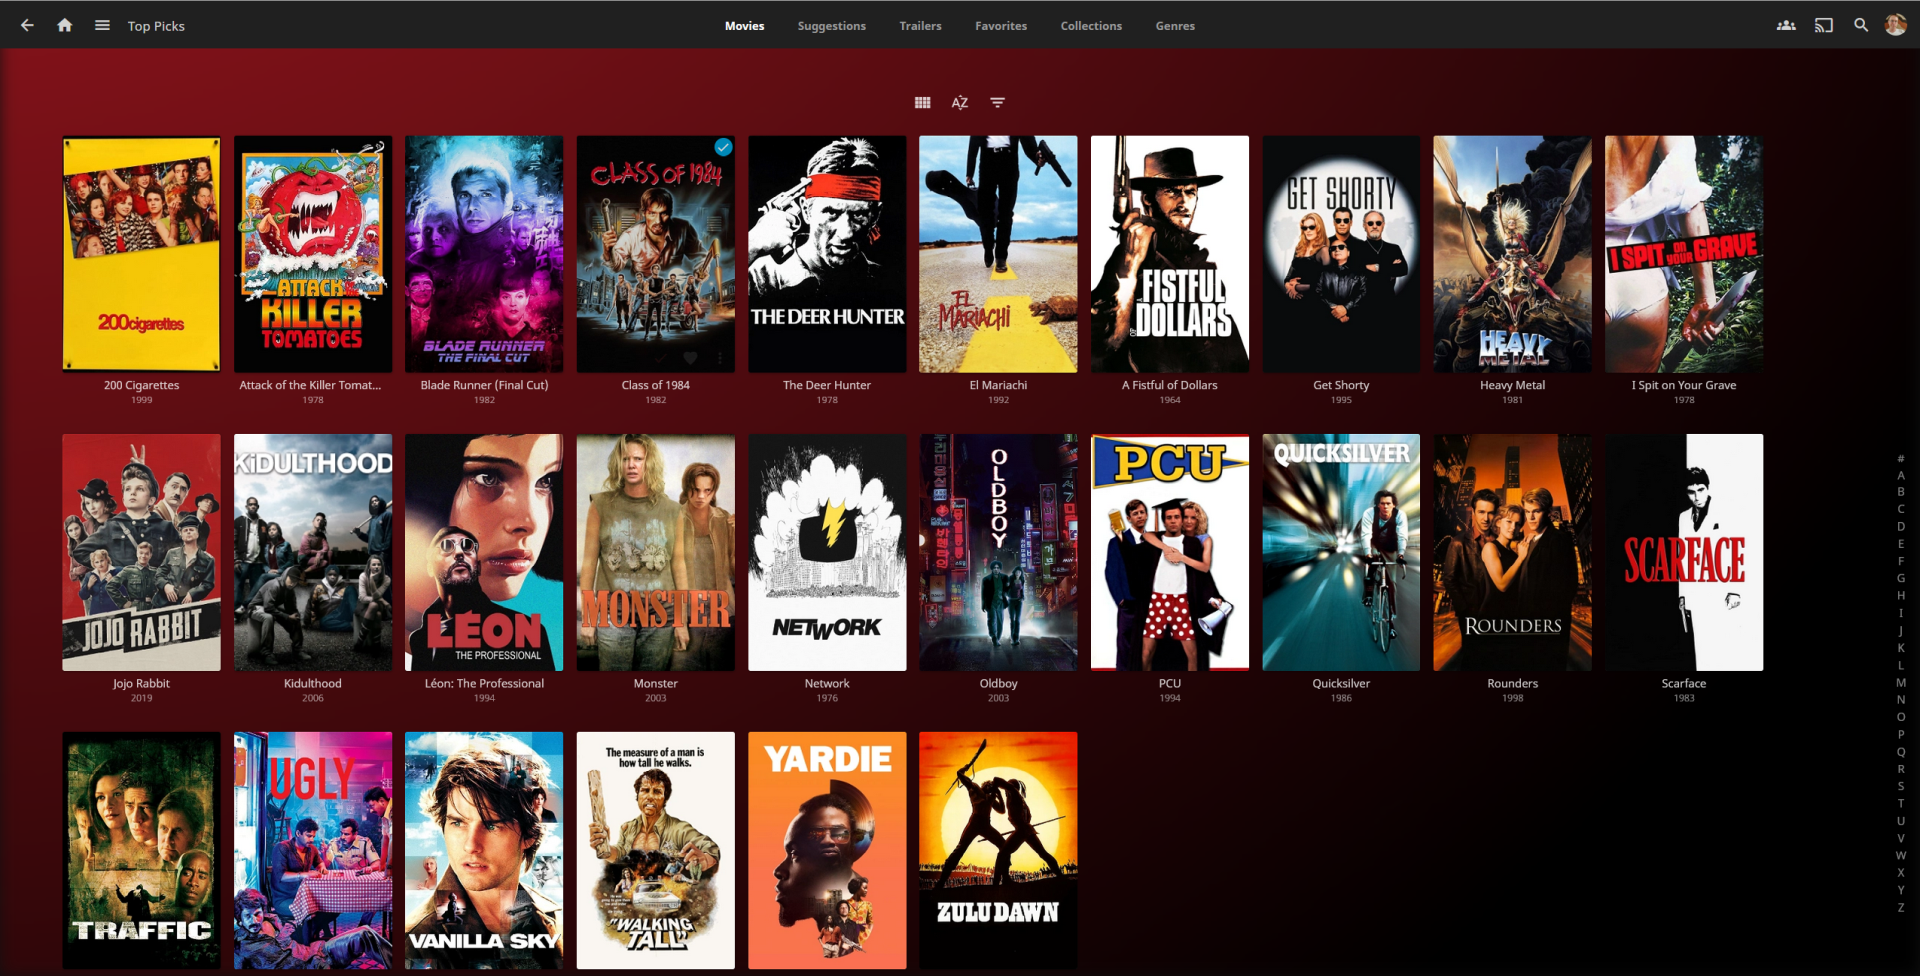Click the Cast to device icon
Screen dimensions: 1920x976
coord(1824,26)
